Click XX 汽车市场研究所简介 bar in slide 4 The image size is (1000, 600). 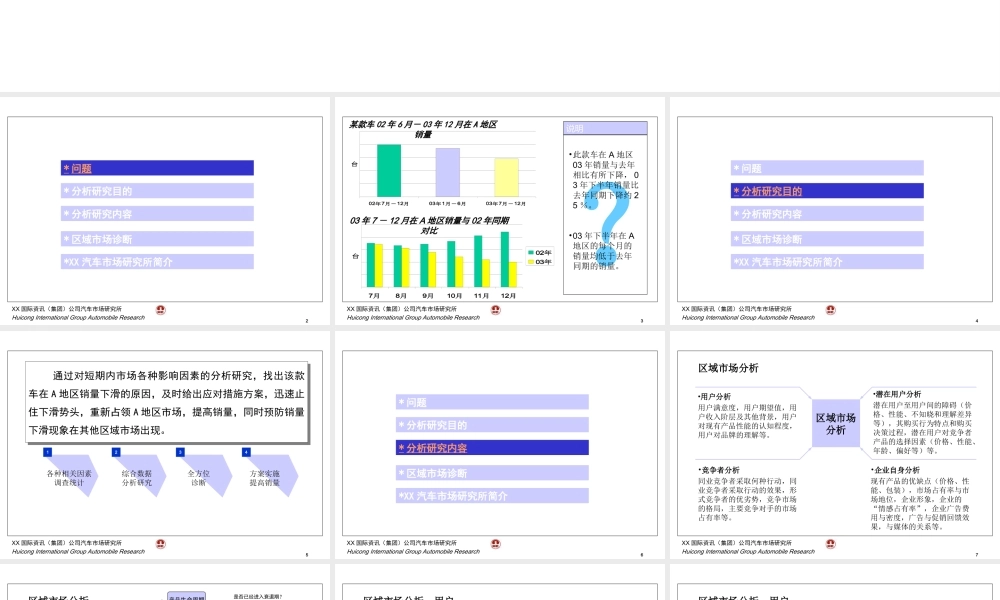tap(827, 261)
